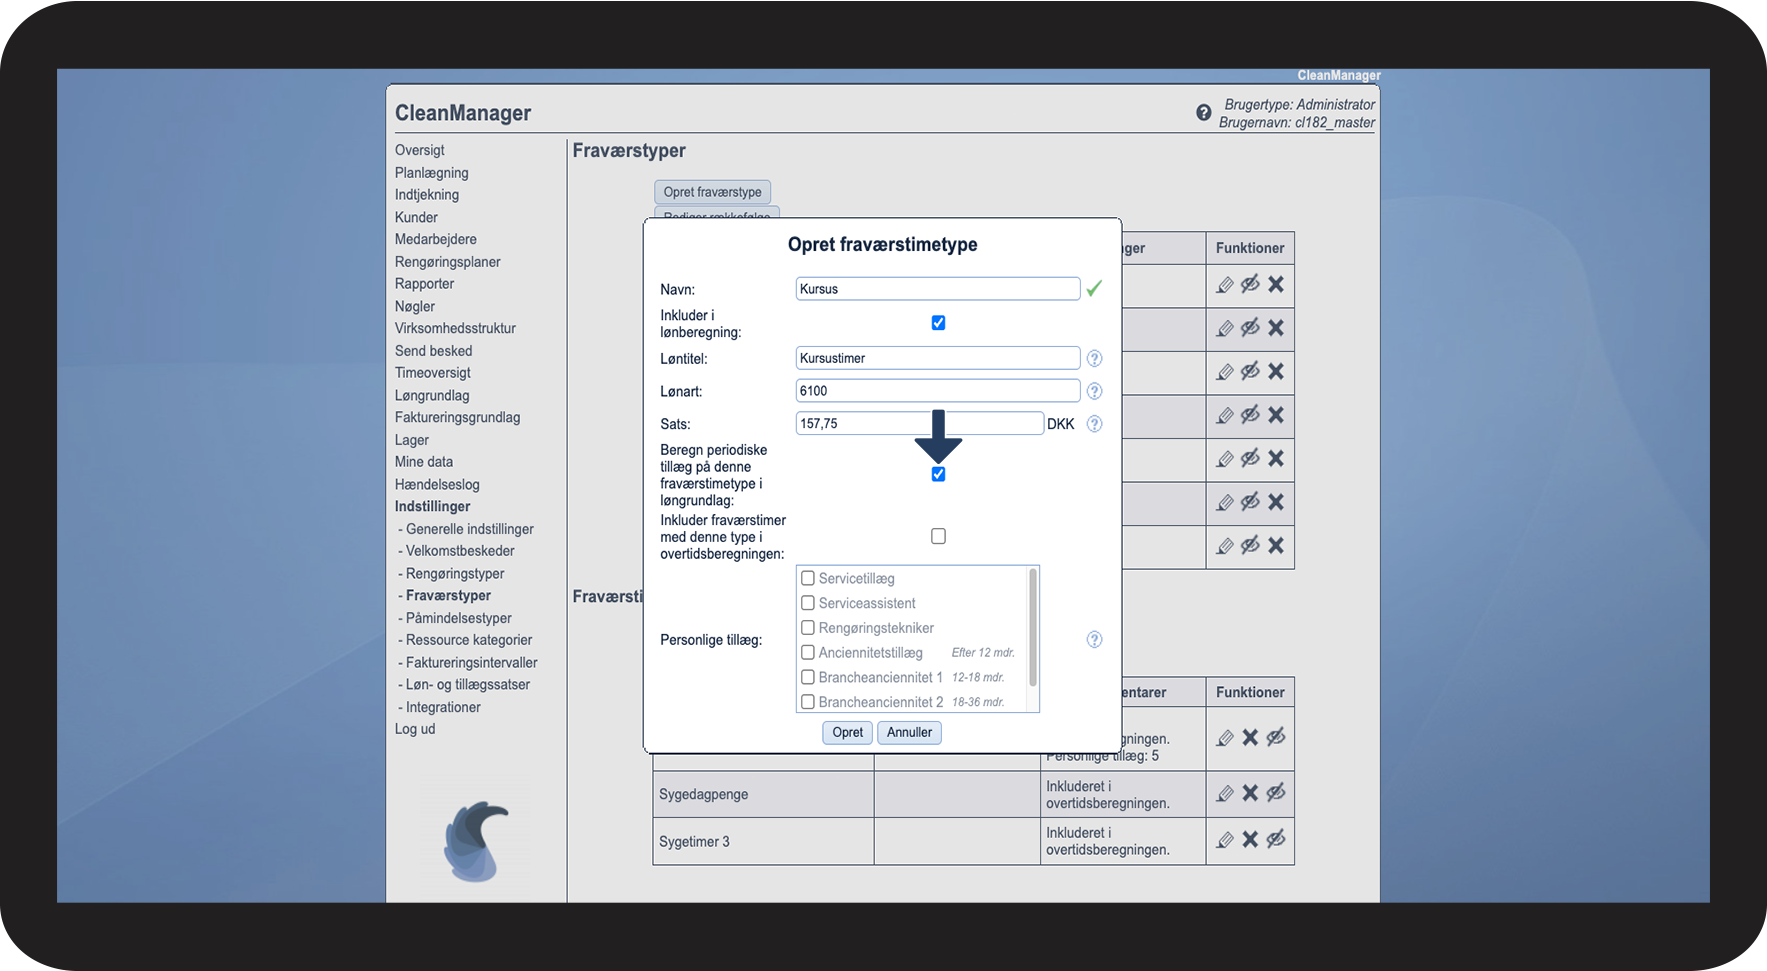This screenshot has width=1767, height=971.
Task: Click Annuller to cancel the dialog
Action: (x=909, y=732)
